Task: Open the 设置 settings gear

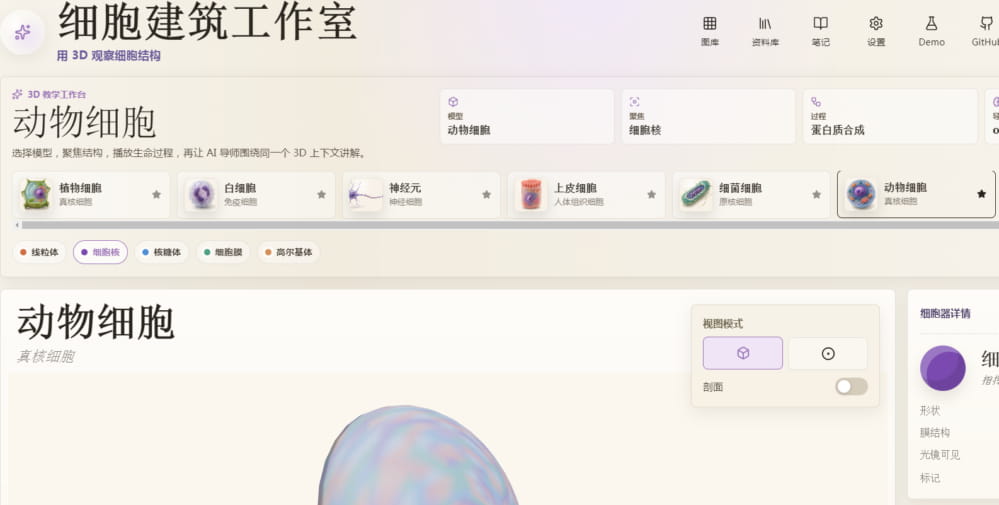Action: [x=876, y=31]
